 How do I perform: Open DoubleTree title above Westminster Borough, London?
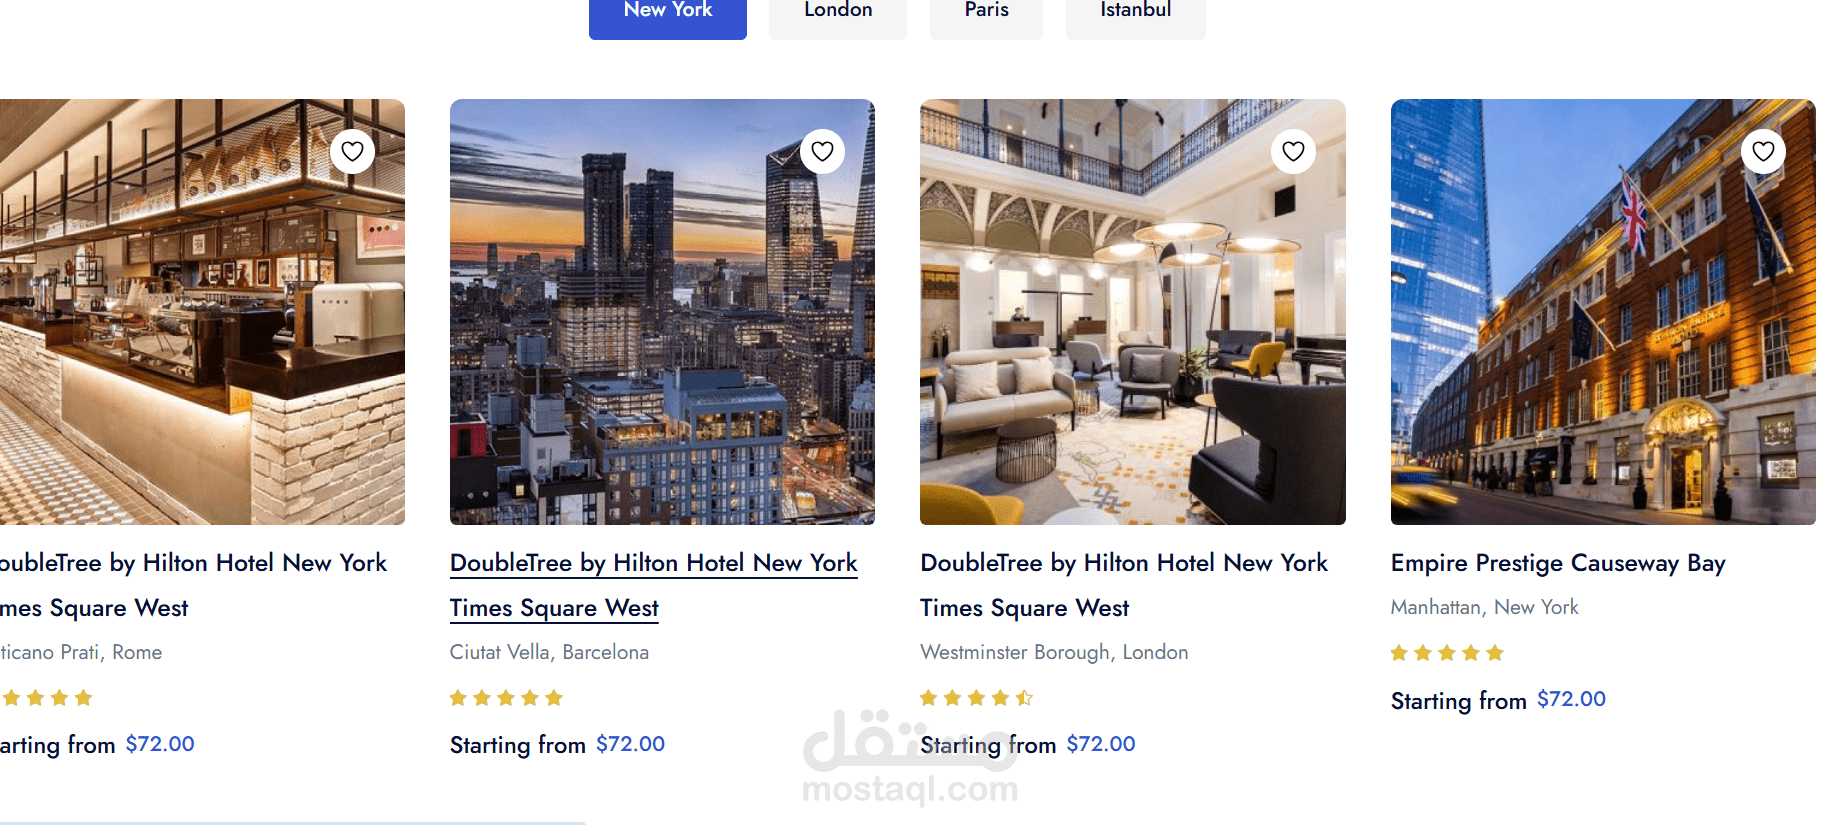pyautogui.click(x=1124, y=585)
